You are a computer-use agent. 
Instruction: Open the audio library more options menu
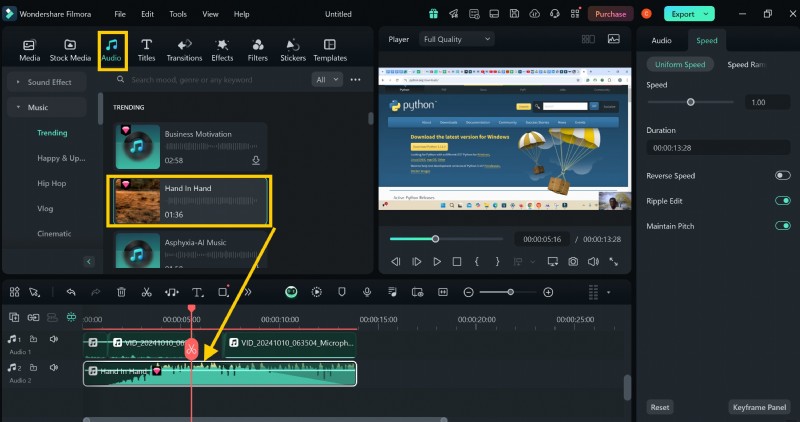coord(356,80)
